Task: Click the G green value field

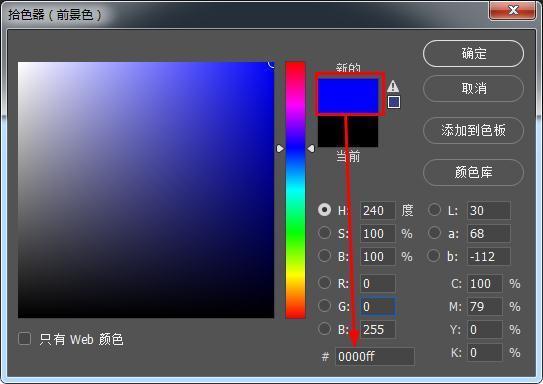Action: 378,306
